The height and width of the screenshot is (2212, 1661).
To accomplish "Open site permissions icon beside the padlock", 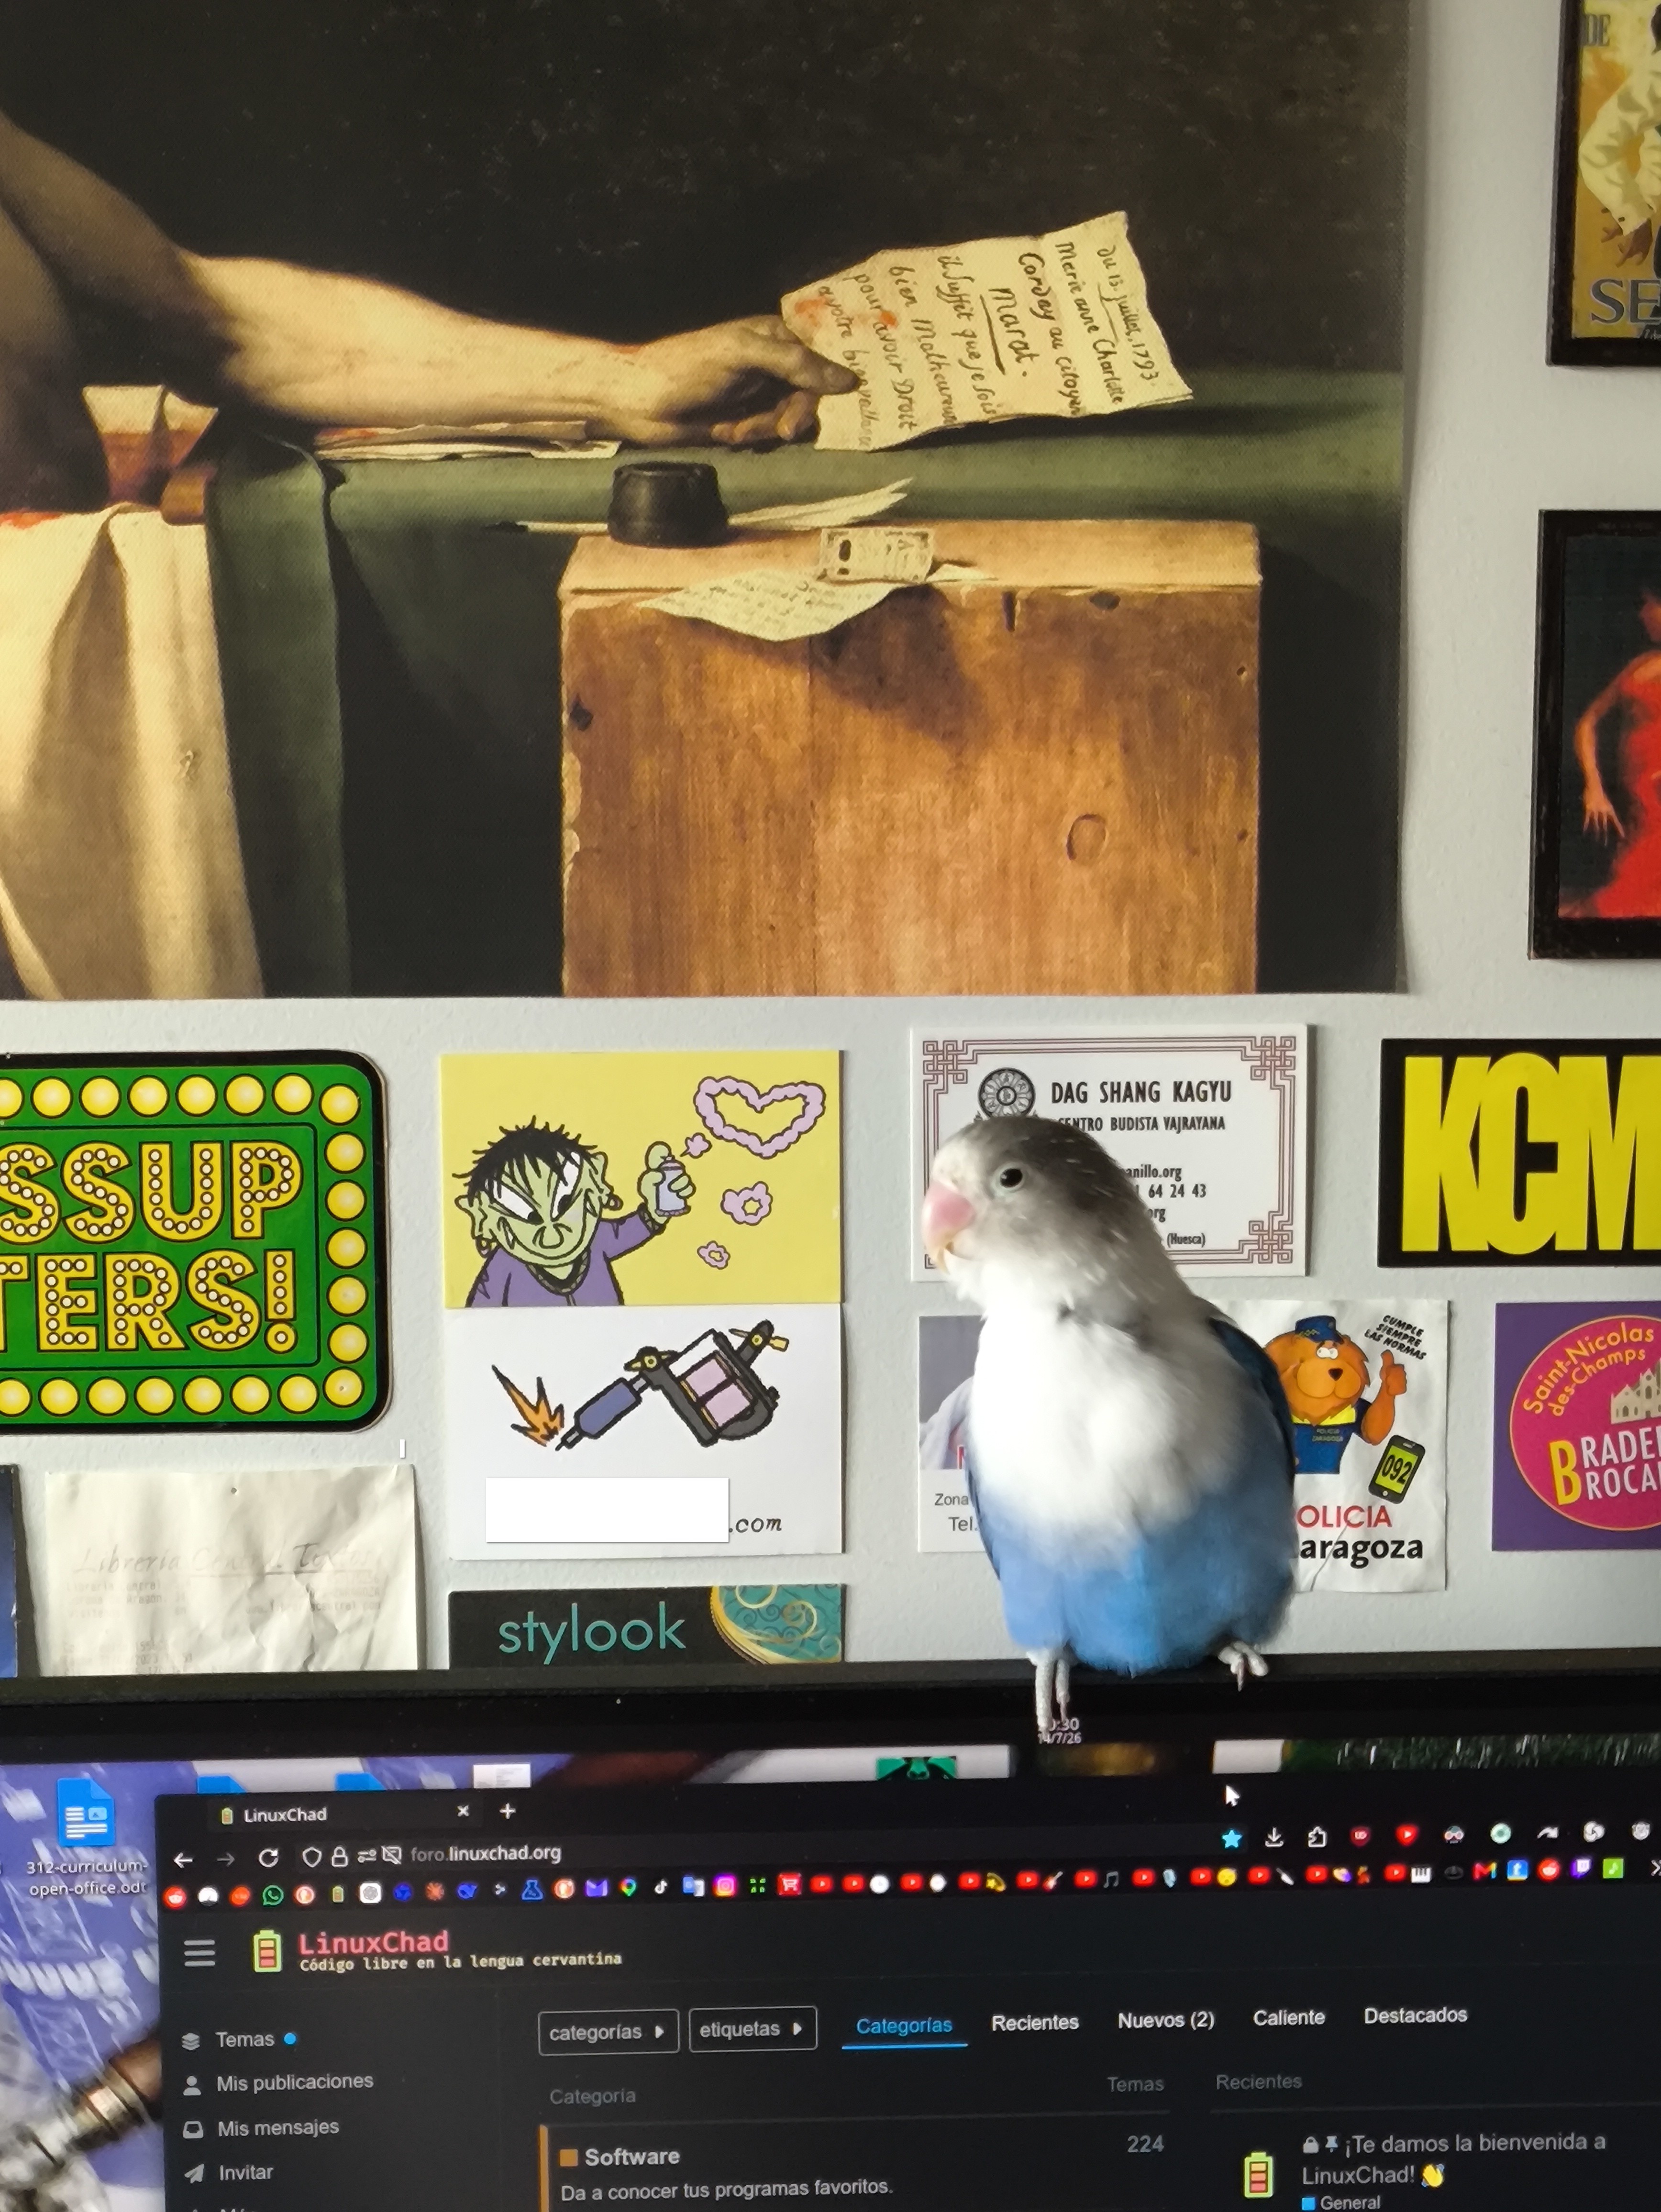I will coord(366,1856).
